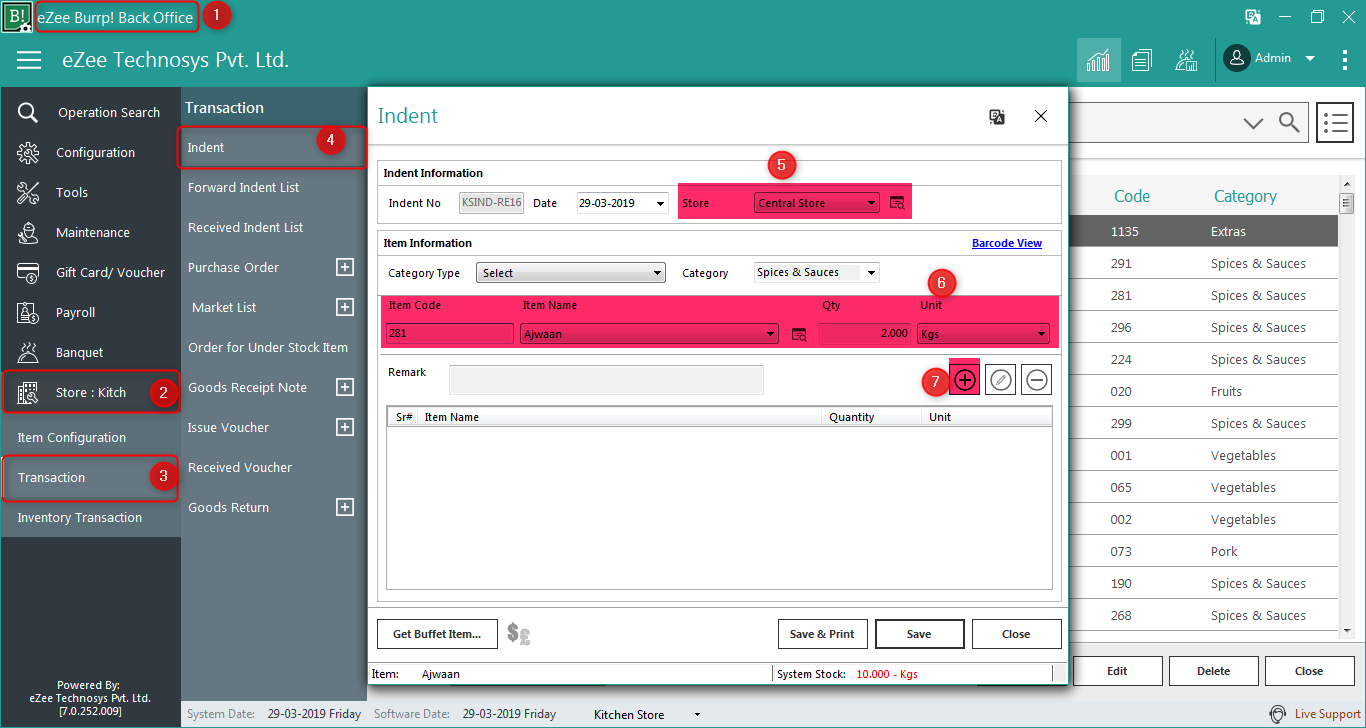Open the Item Name dropdown Ajwaan
Screen dimensions: 1366x728
[649, 334]
